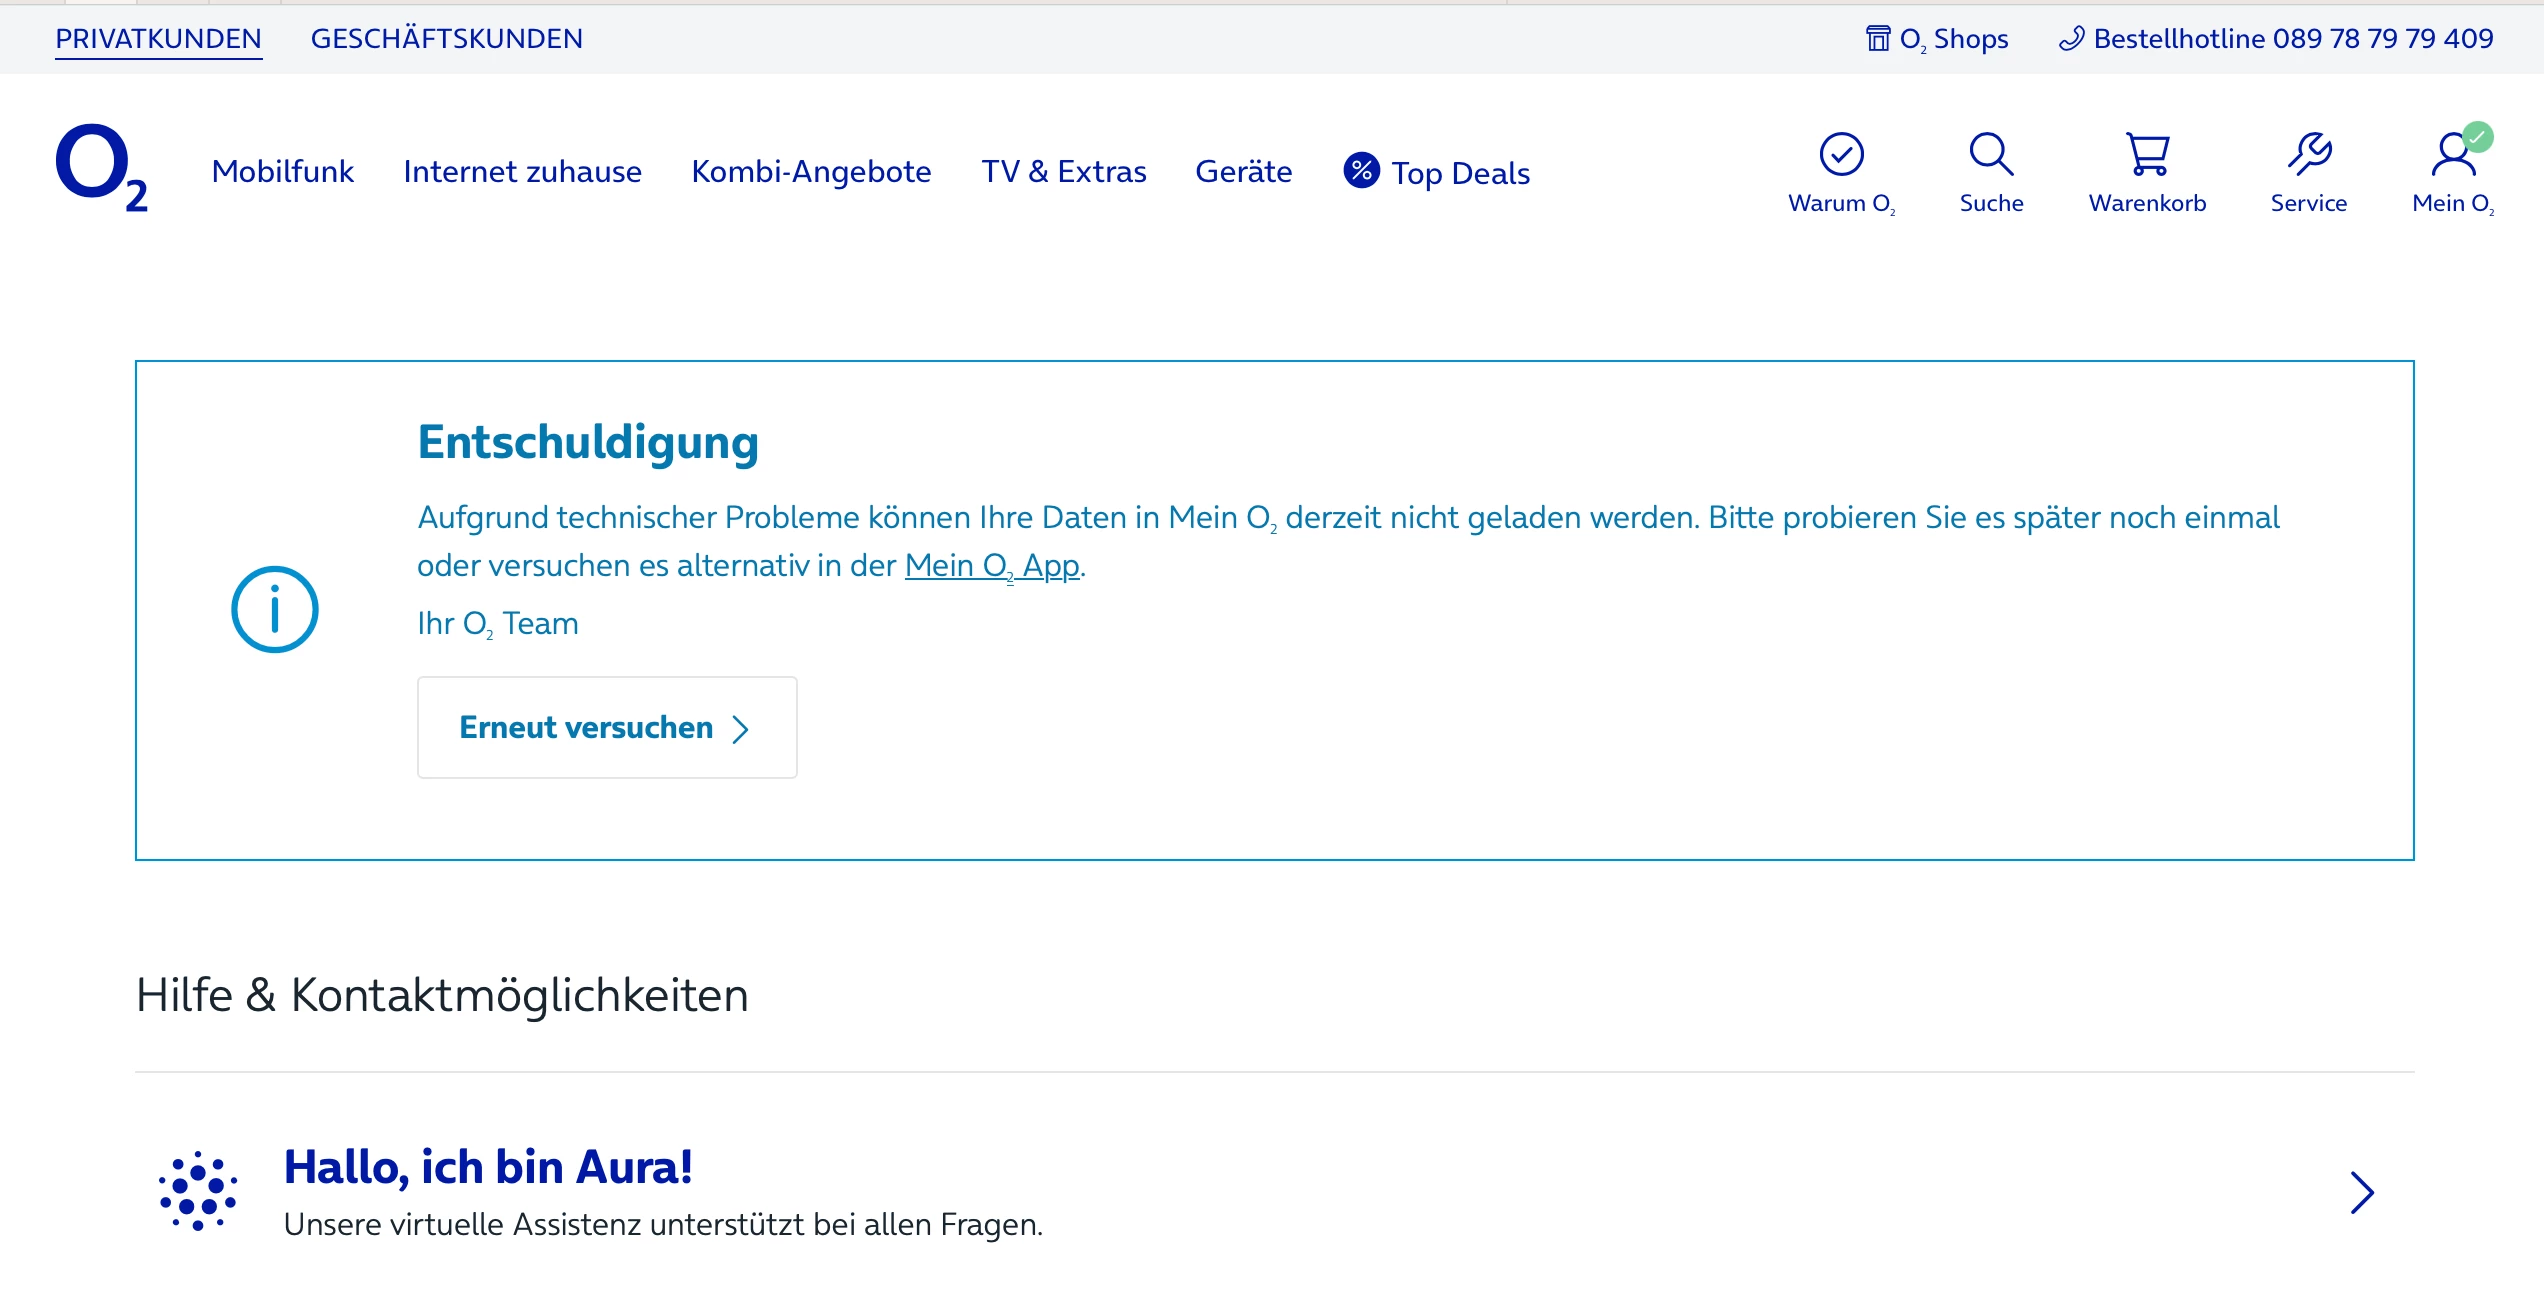This screenshot has width=2544, height=1304.
Task: Select the Privatkunden tab
Action: (x=158, y=39)
